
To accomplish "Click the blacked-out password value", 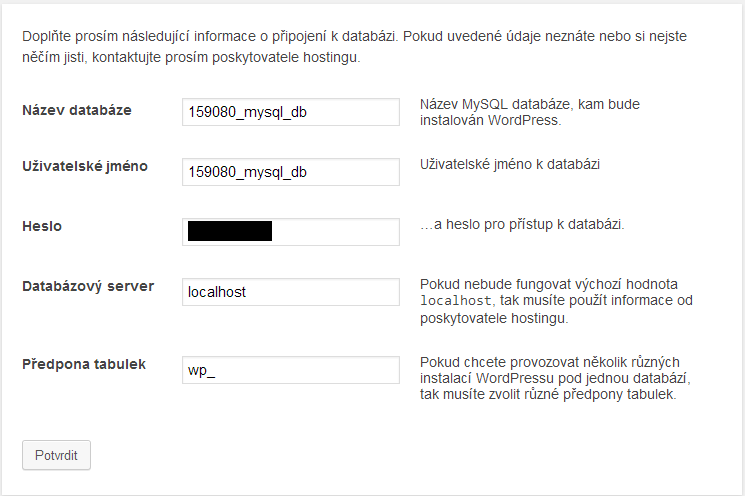I will pyautogui.click(x=230, y=231).
